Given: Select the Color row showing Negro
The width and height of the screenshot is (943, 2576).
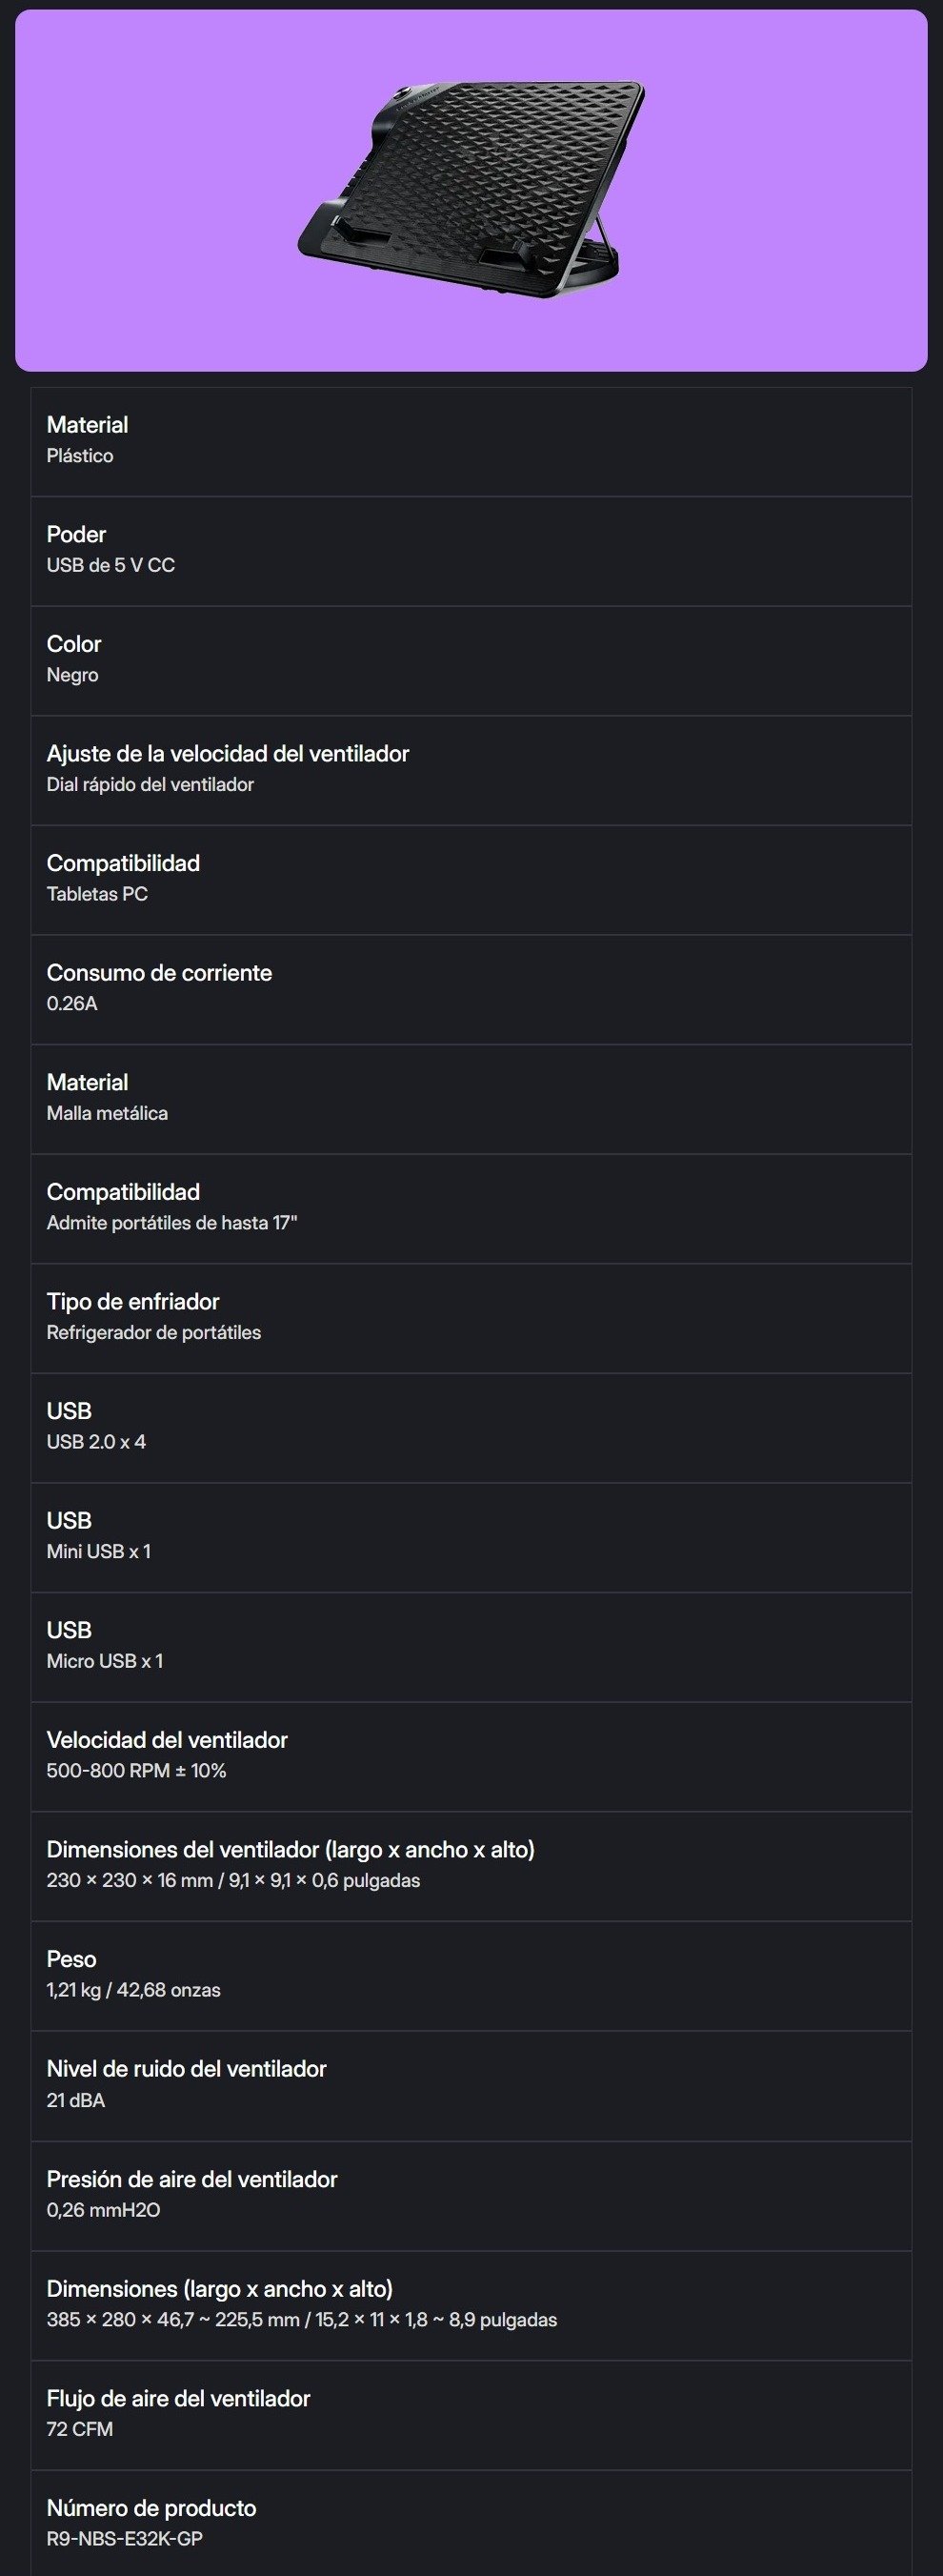Looking at the screenshot, I should (x=471, y=660).
